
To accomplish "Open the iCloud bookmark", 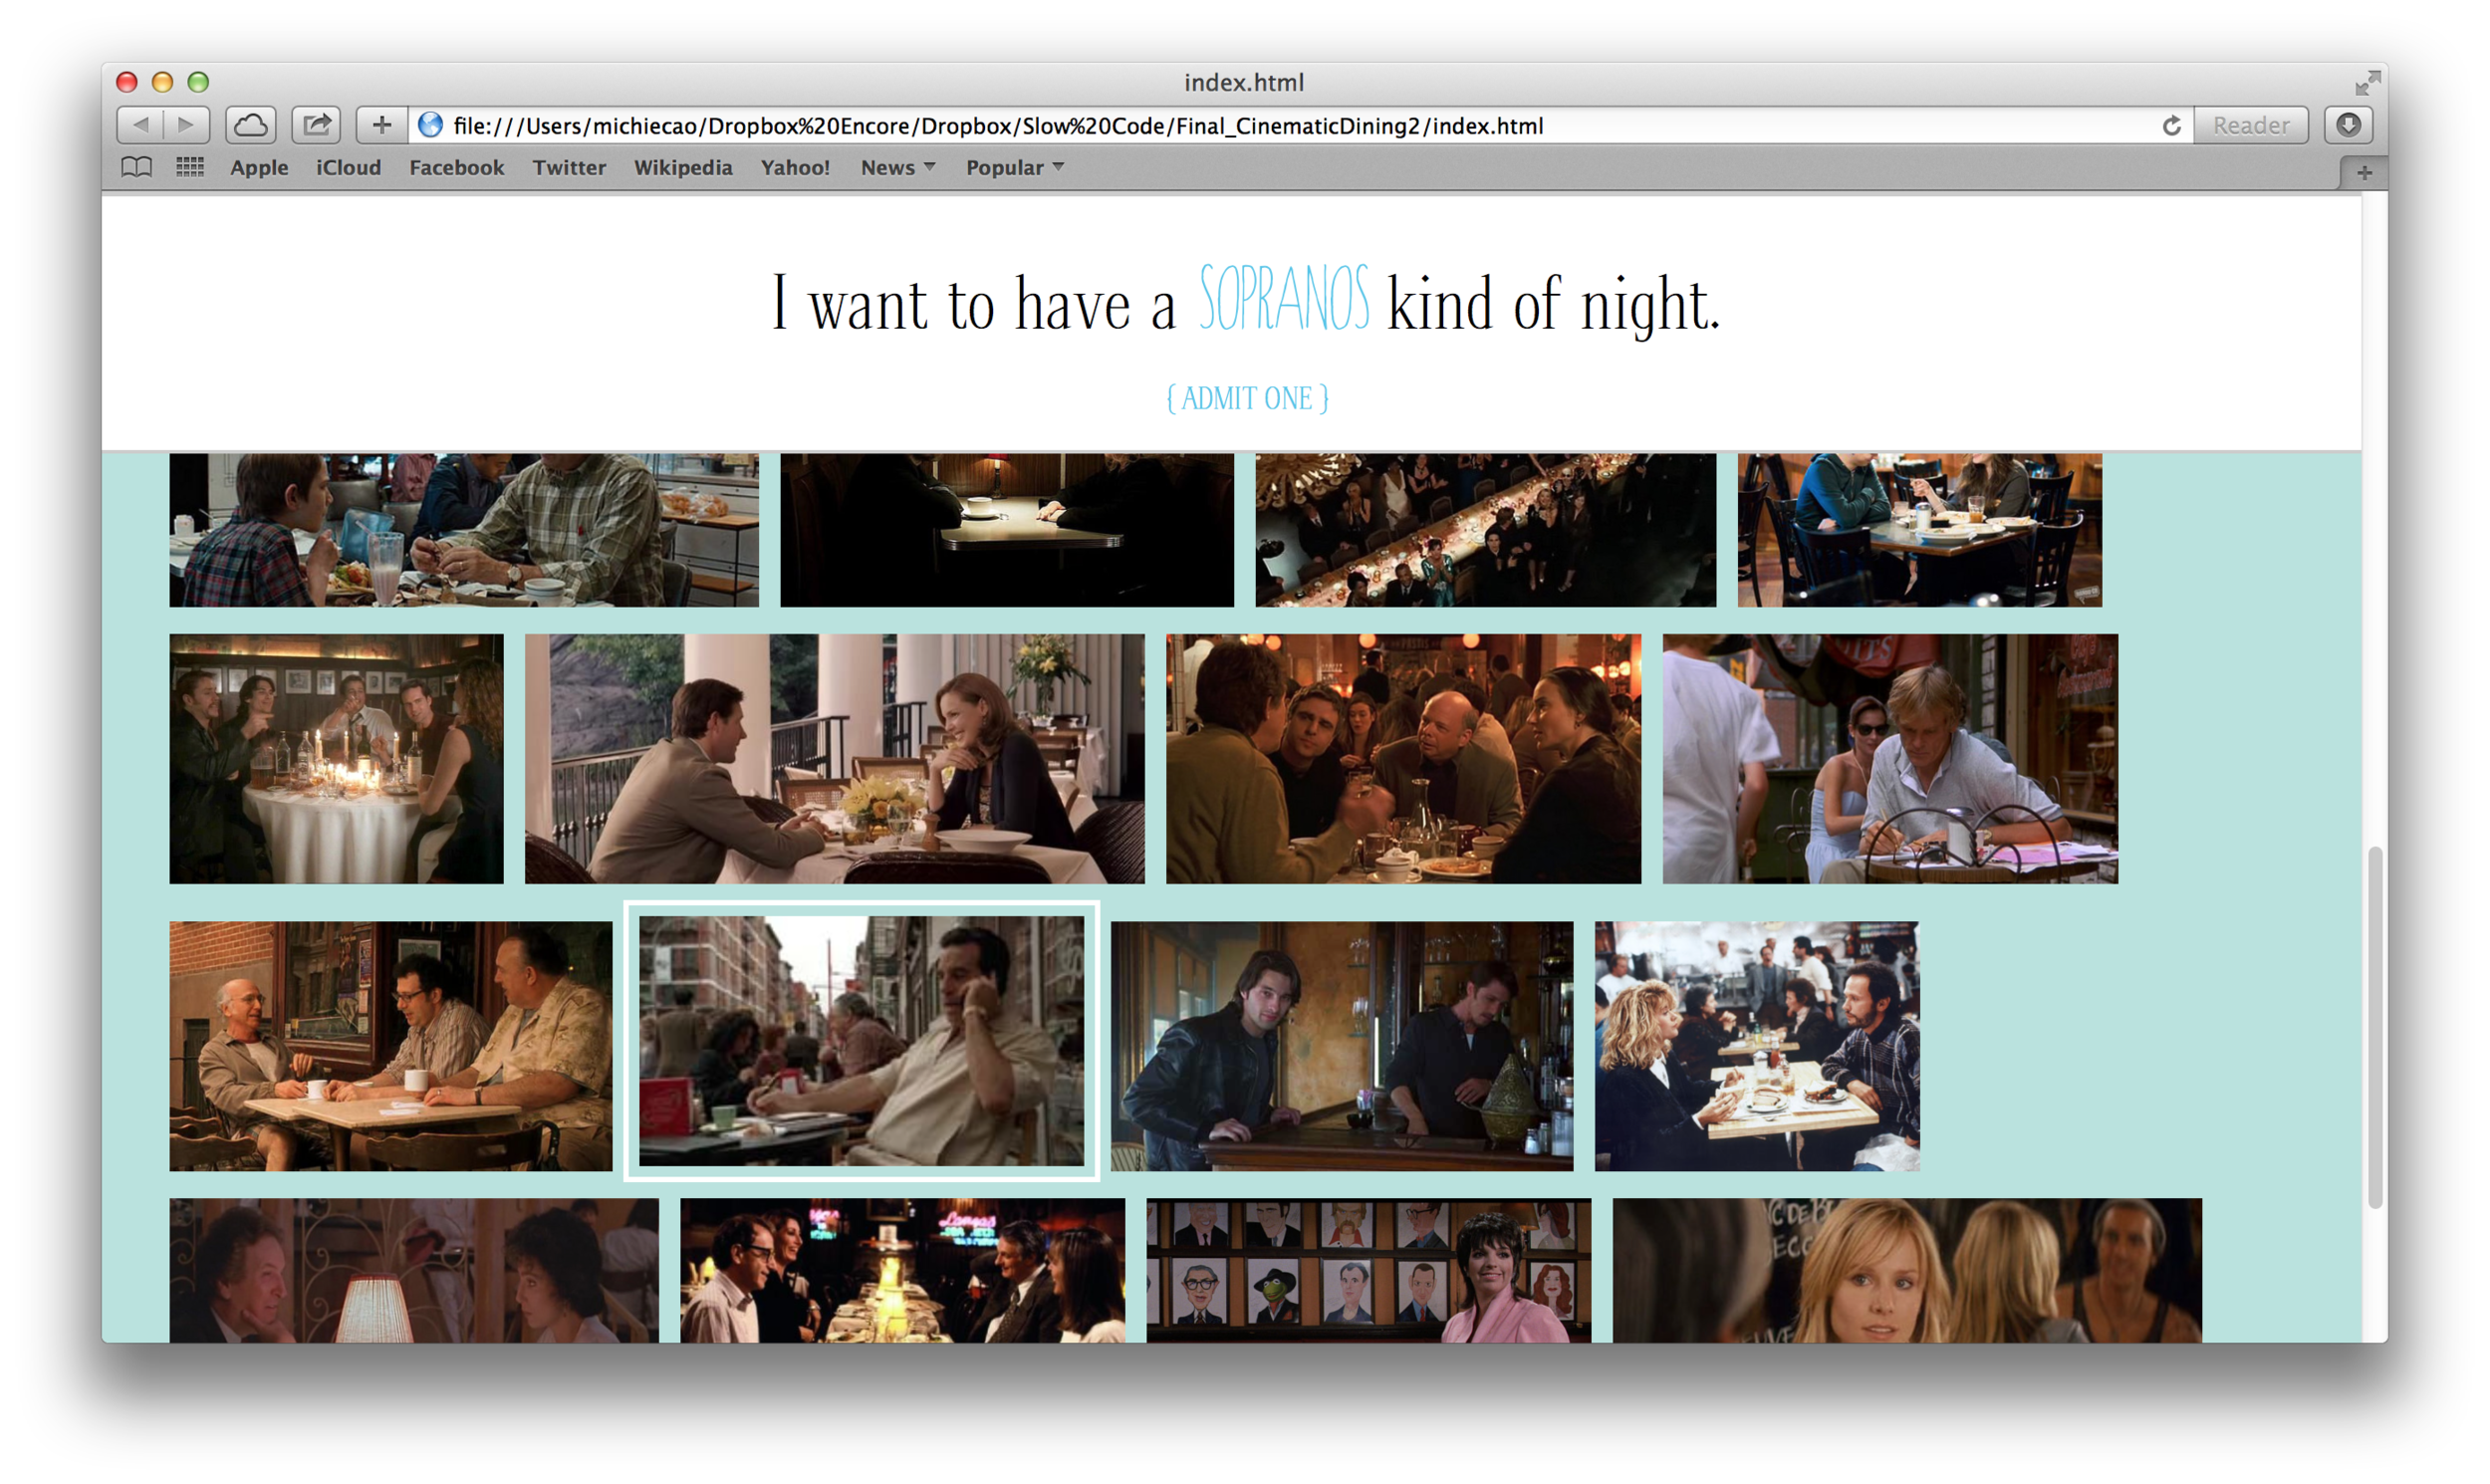I will click(348, 168).
